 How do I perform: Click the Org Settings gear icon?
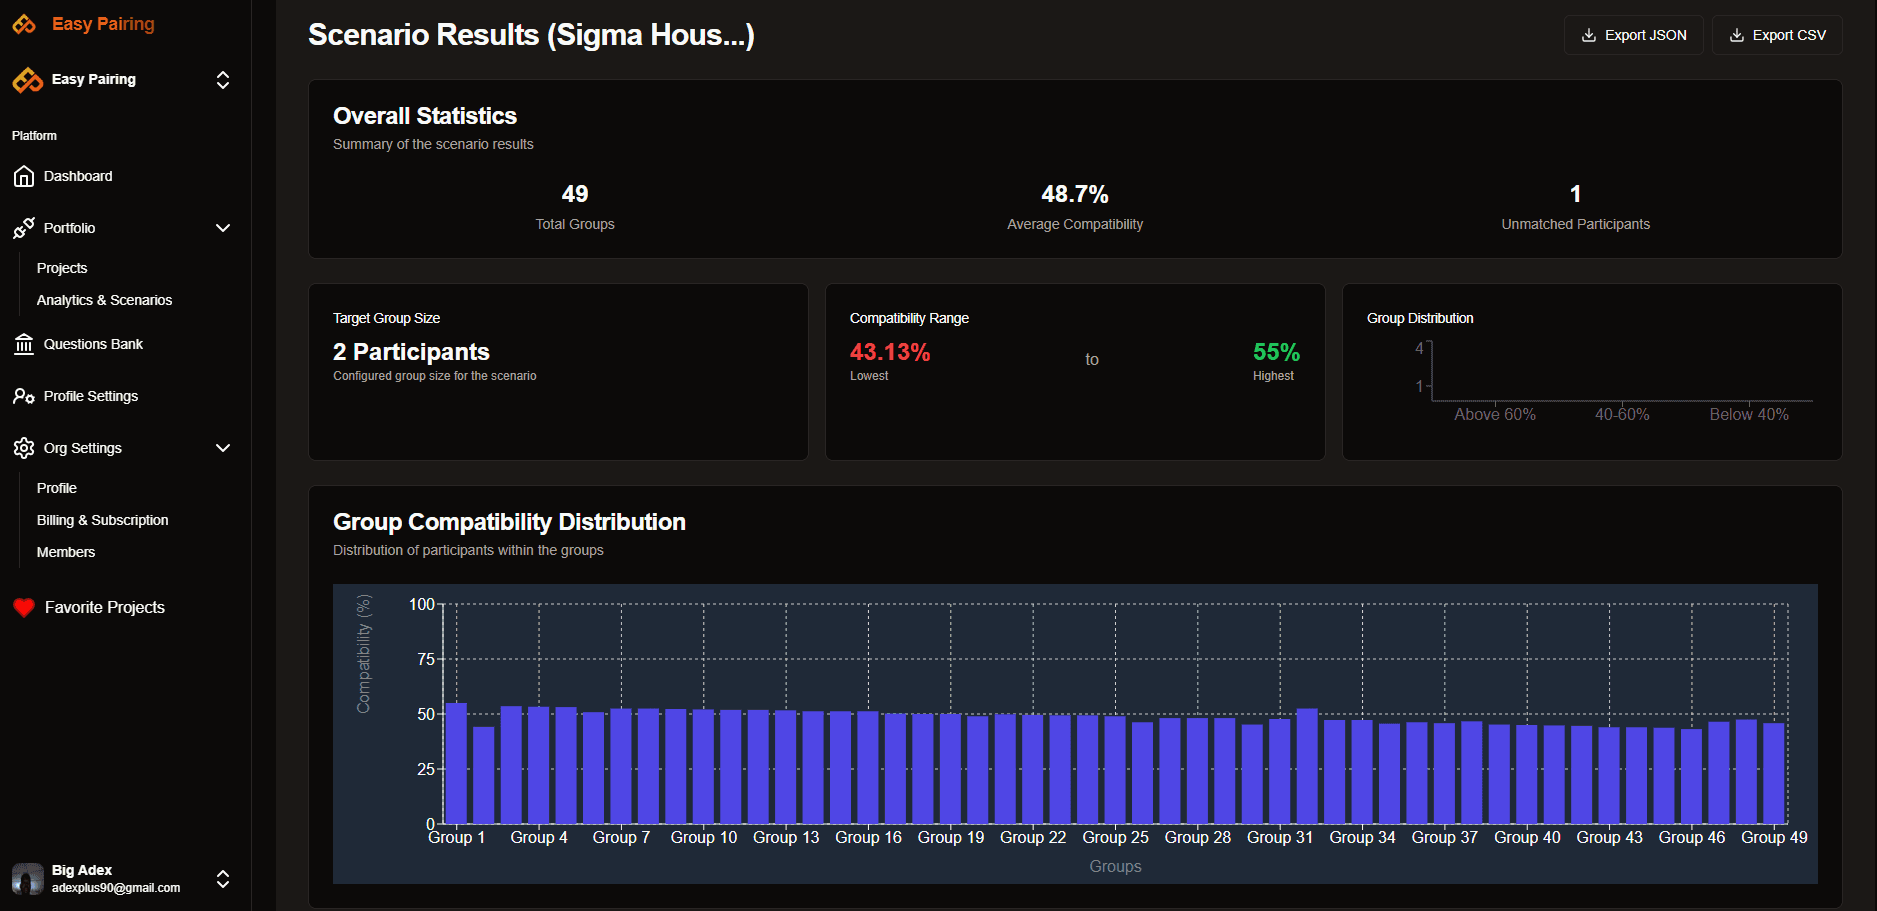point(23,448)
